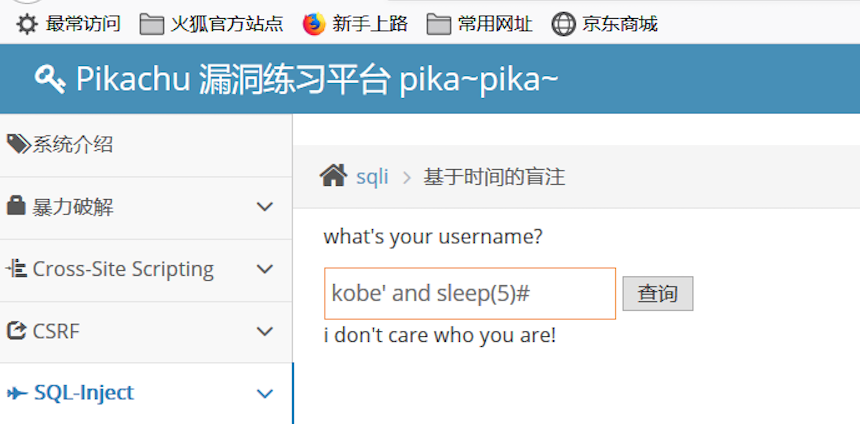Click the key icon in the Pikachu header
Screen dimensions: 860x424
tap(50, 78)
